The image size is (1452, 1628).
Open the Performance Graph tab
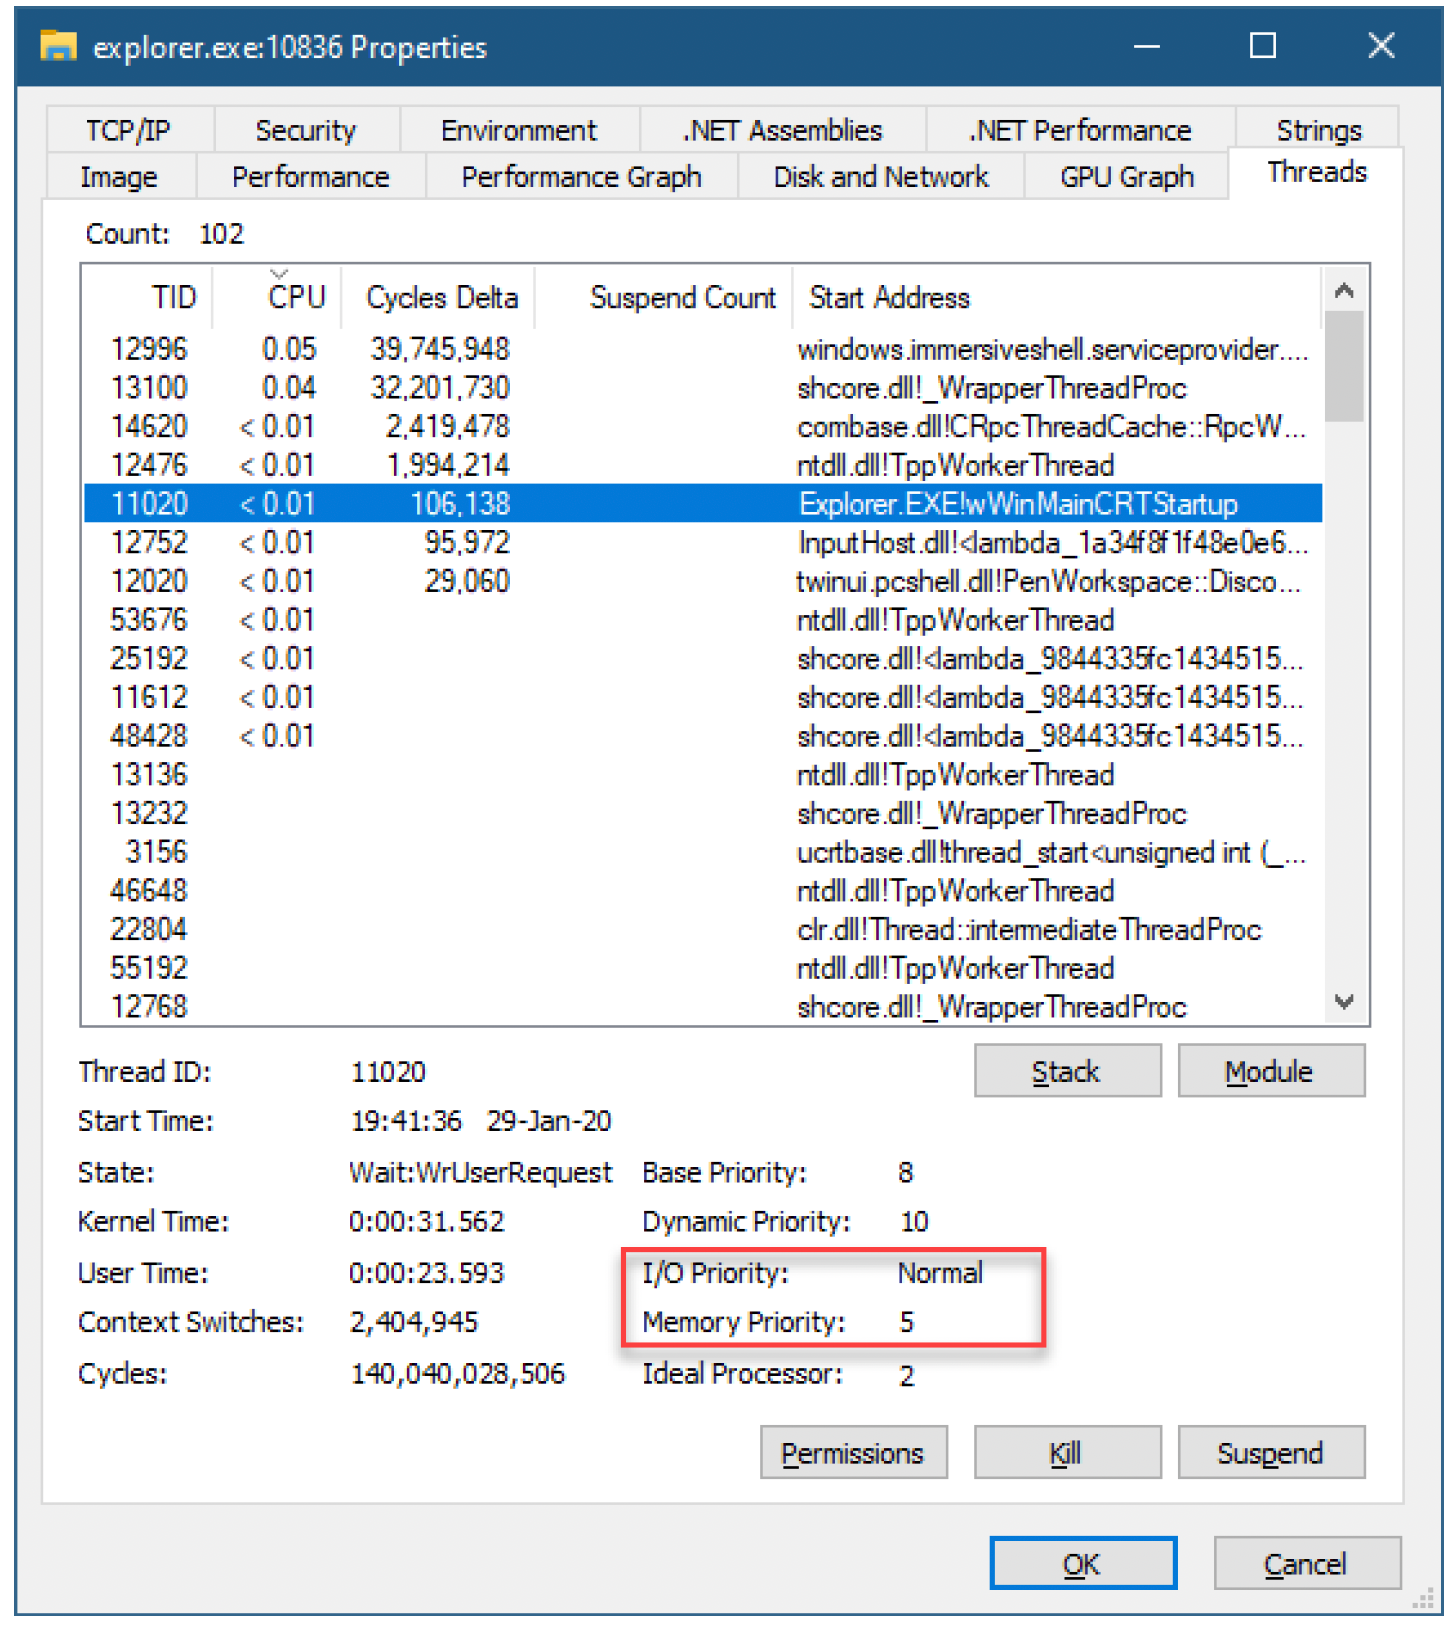click(x=581, y=177)
